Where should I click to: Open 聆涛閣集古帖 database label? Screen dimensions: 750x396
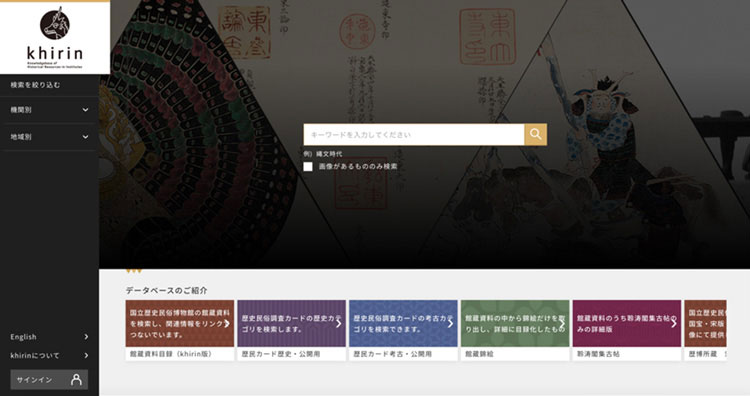[x=599, y=354]
